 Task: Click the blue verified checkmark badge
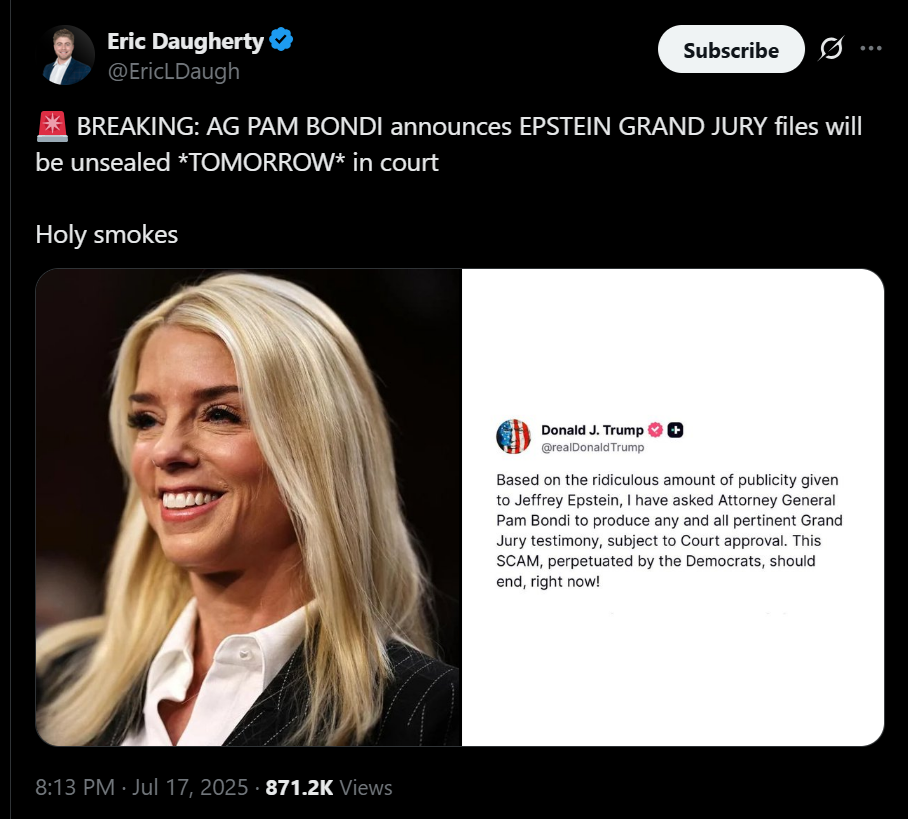(281, 39)
